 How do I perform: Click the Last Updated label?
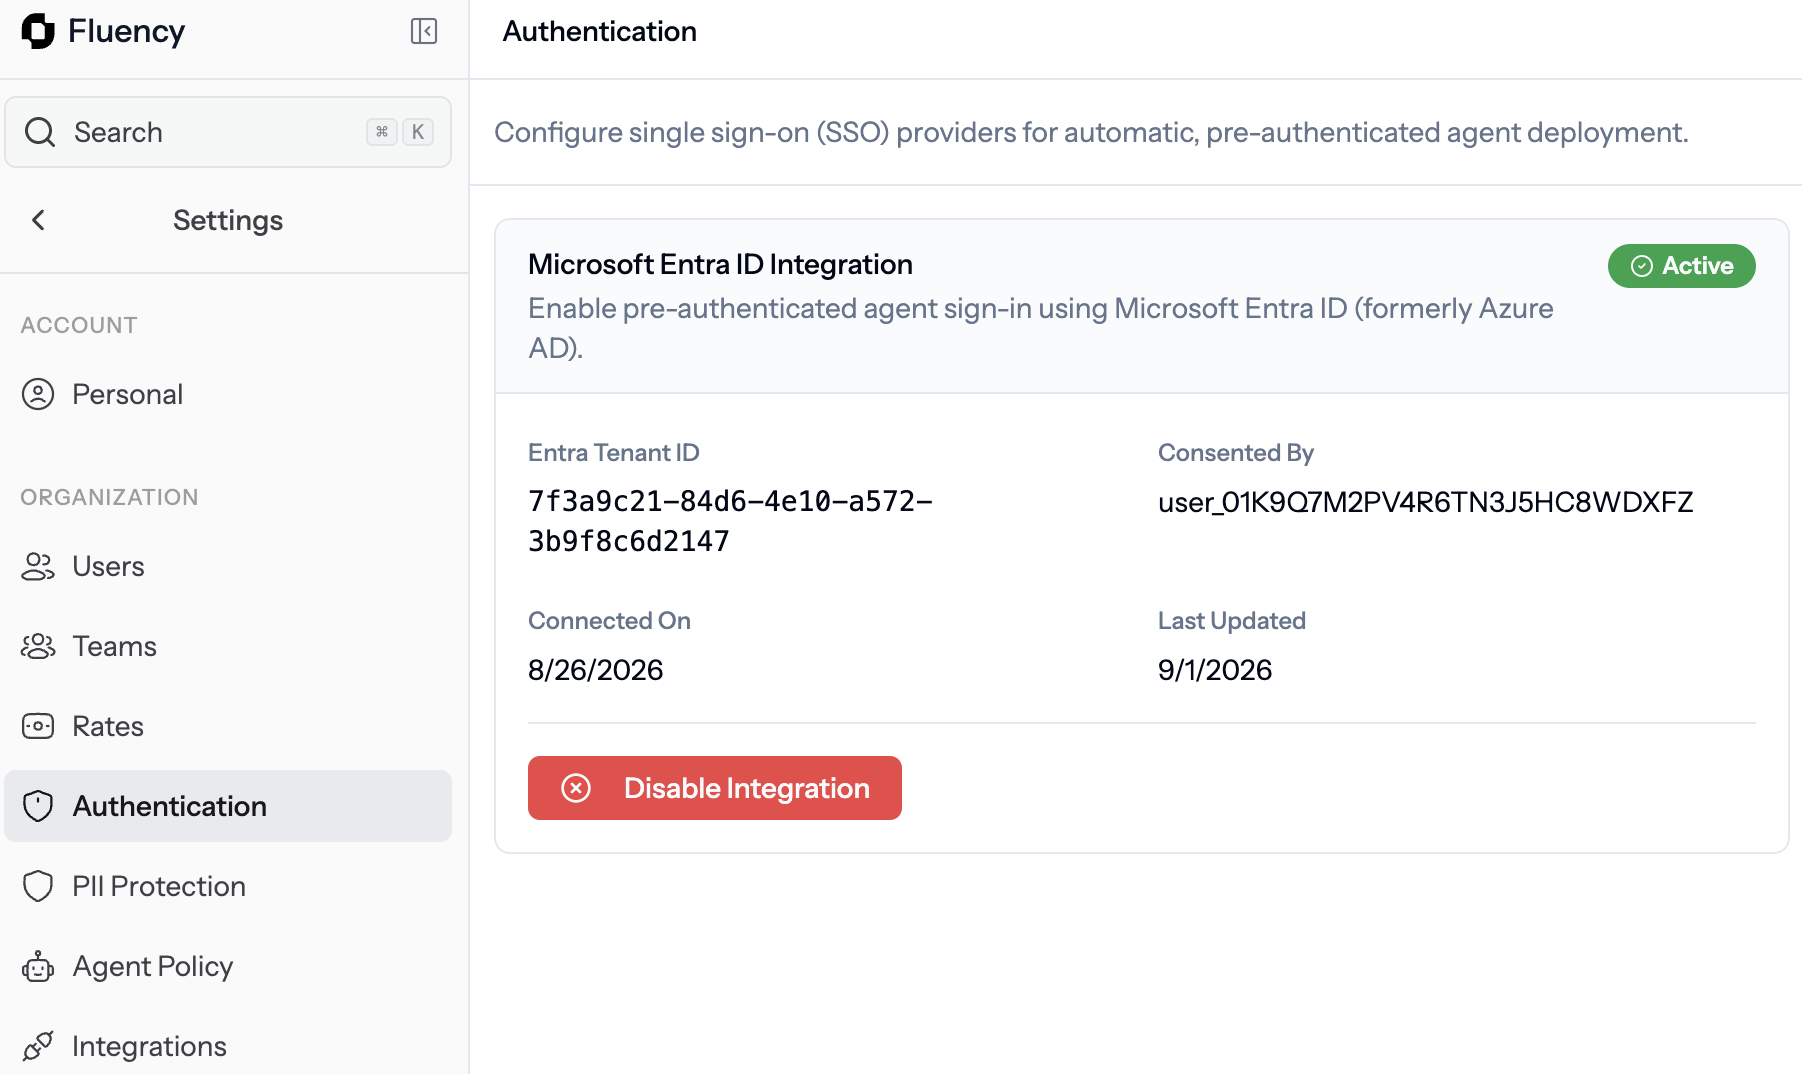click(1232, 621)
